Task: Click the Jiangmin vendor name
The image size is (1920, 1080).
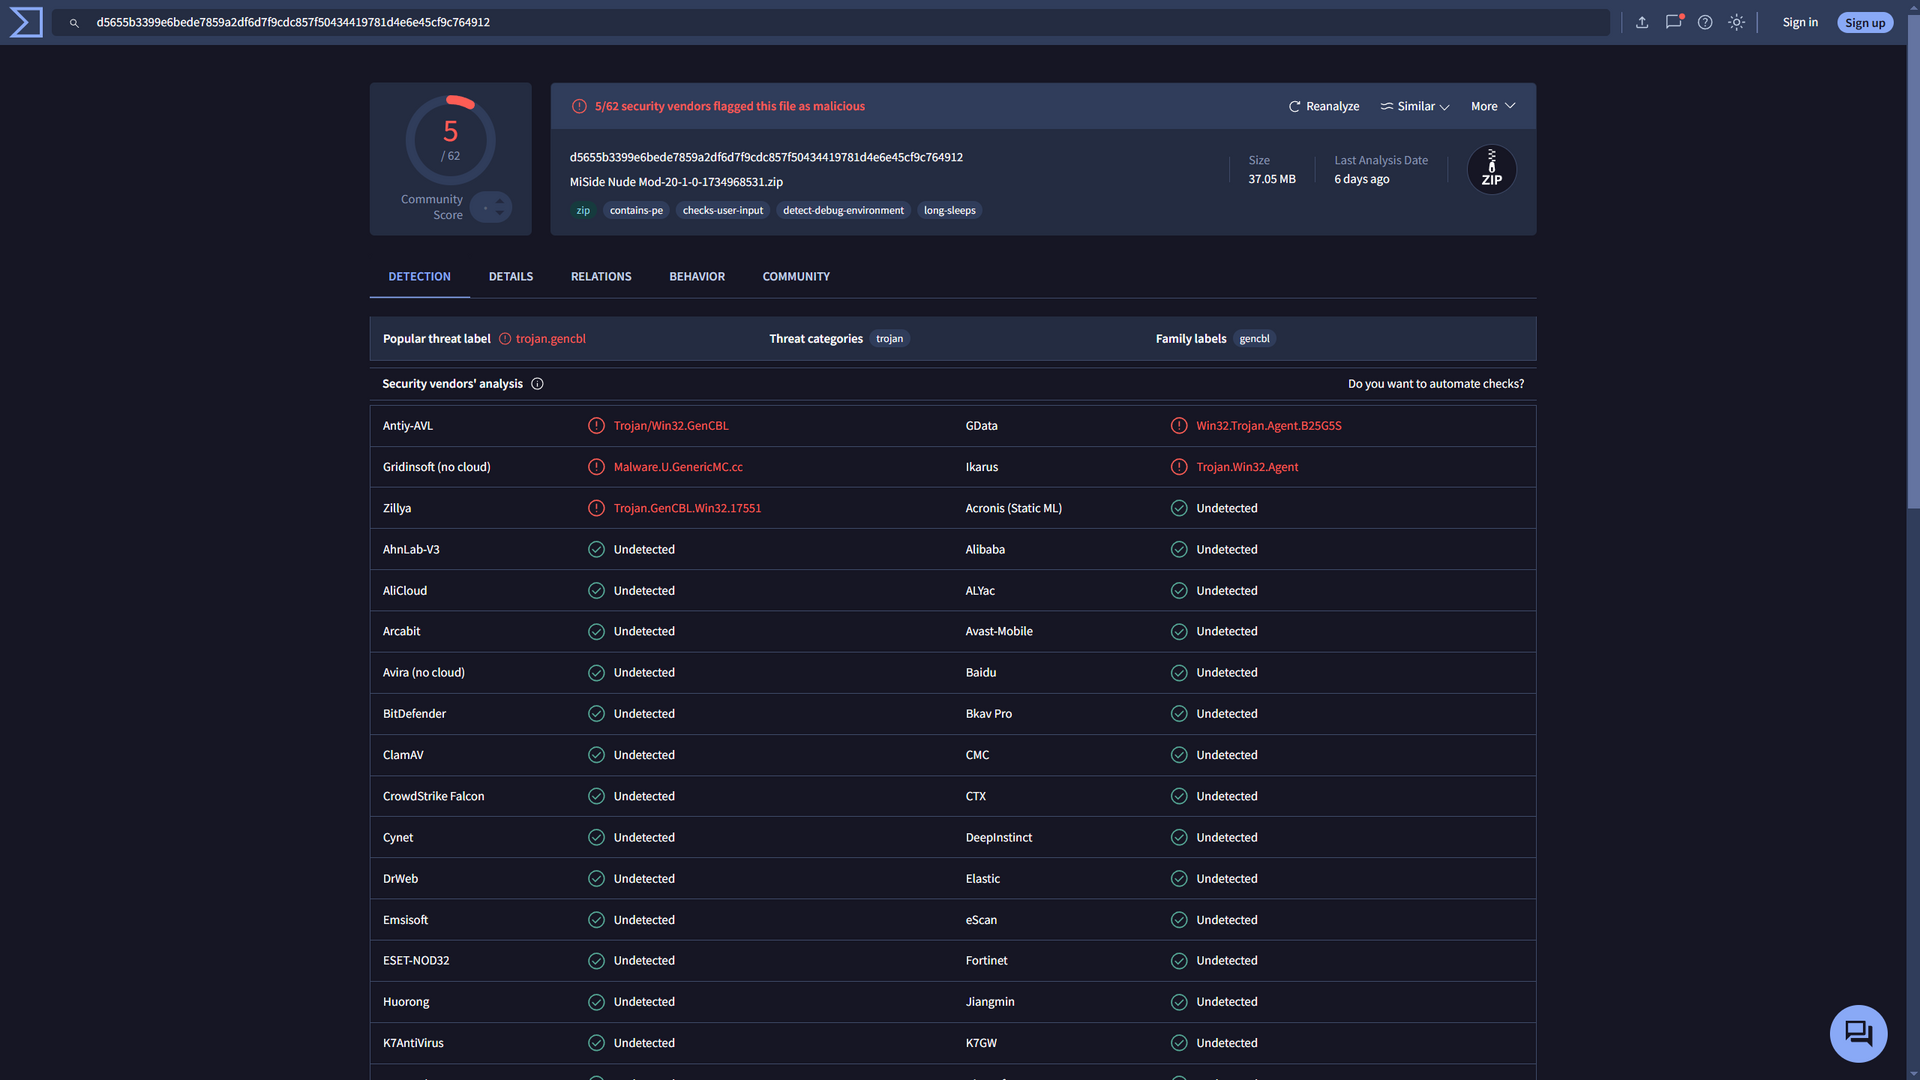Action: (x=990, y=1002)
